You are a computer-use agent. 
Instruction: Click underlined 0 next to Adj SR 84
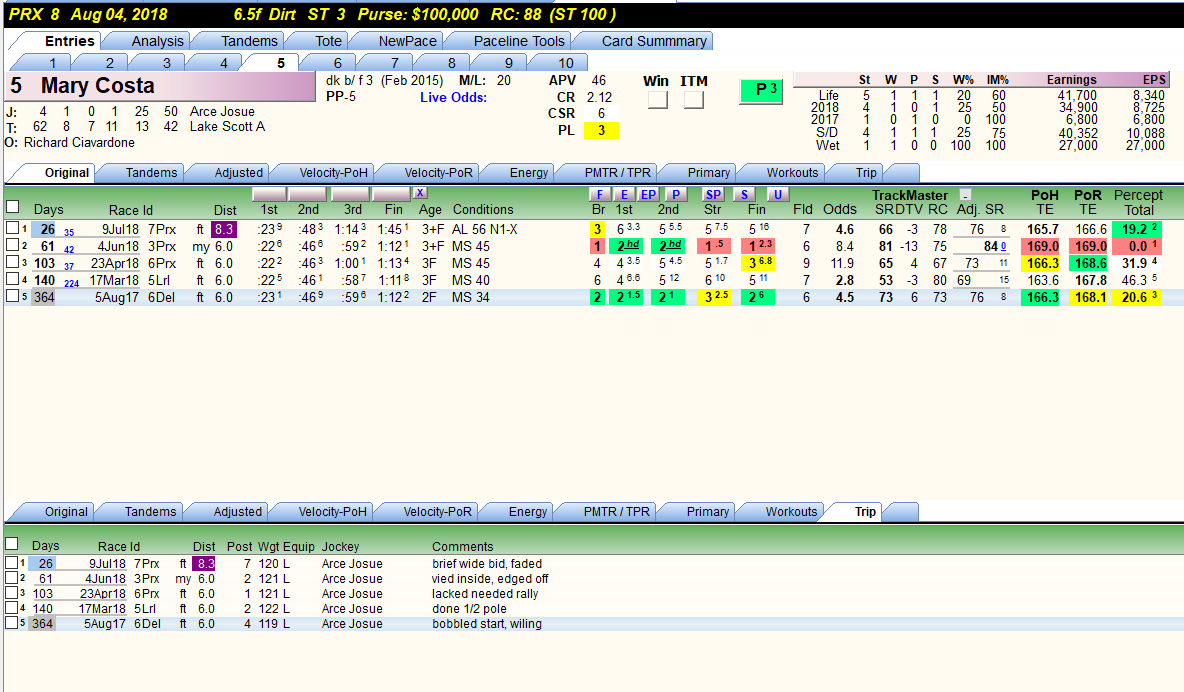1004,246
